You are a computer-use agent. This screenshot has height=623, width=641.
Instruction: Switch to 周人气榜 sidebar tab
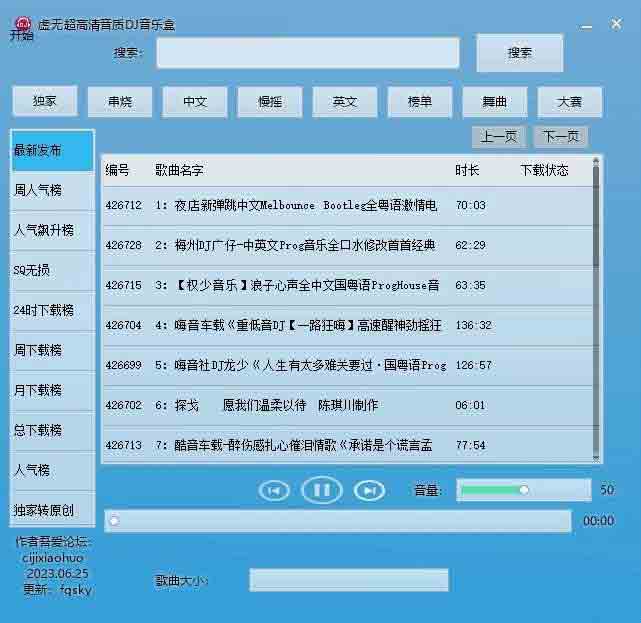pyautogui.click(x=52, y=190)
